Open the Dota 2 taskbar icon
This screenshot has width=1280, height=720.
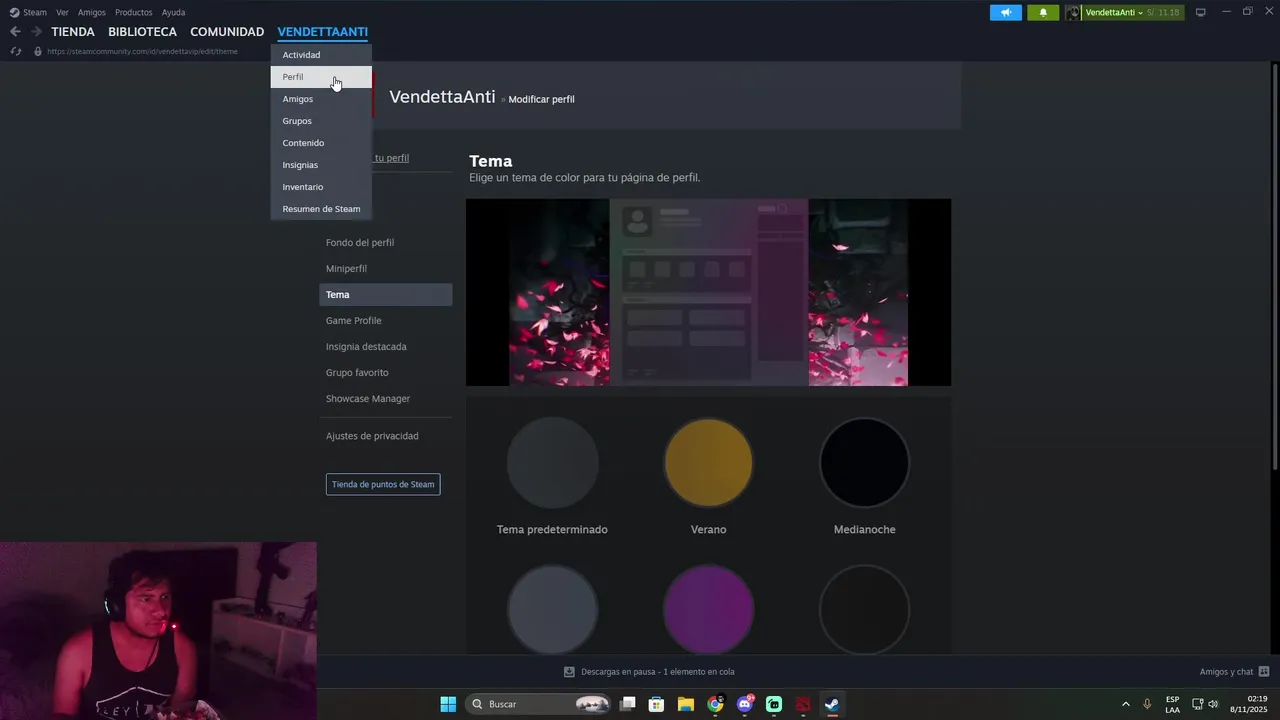click(803, 704)
